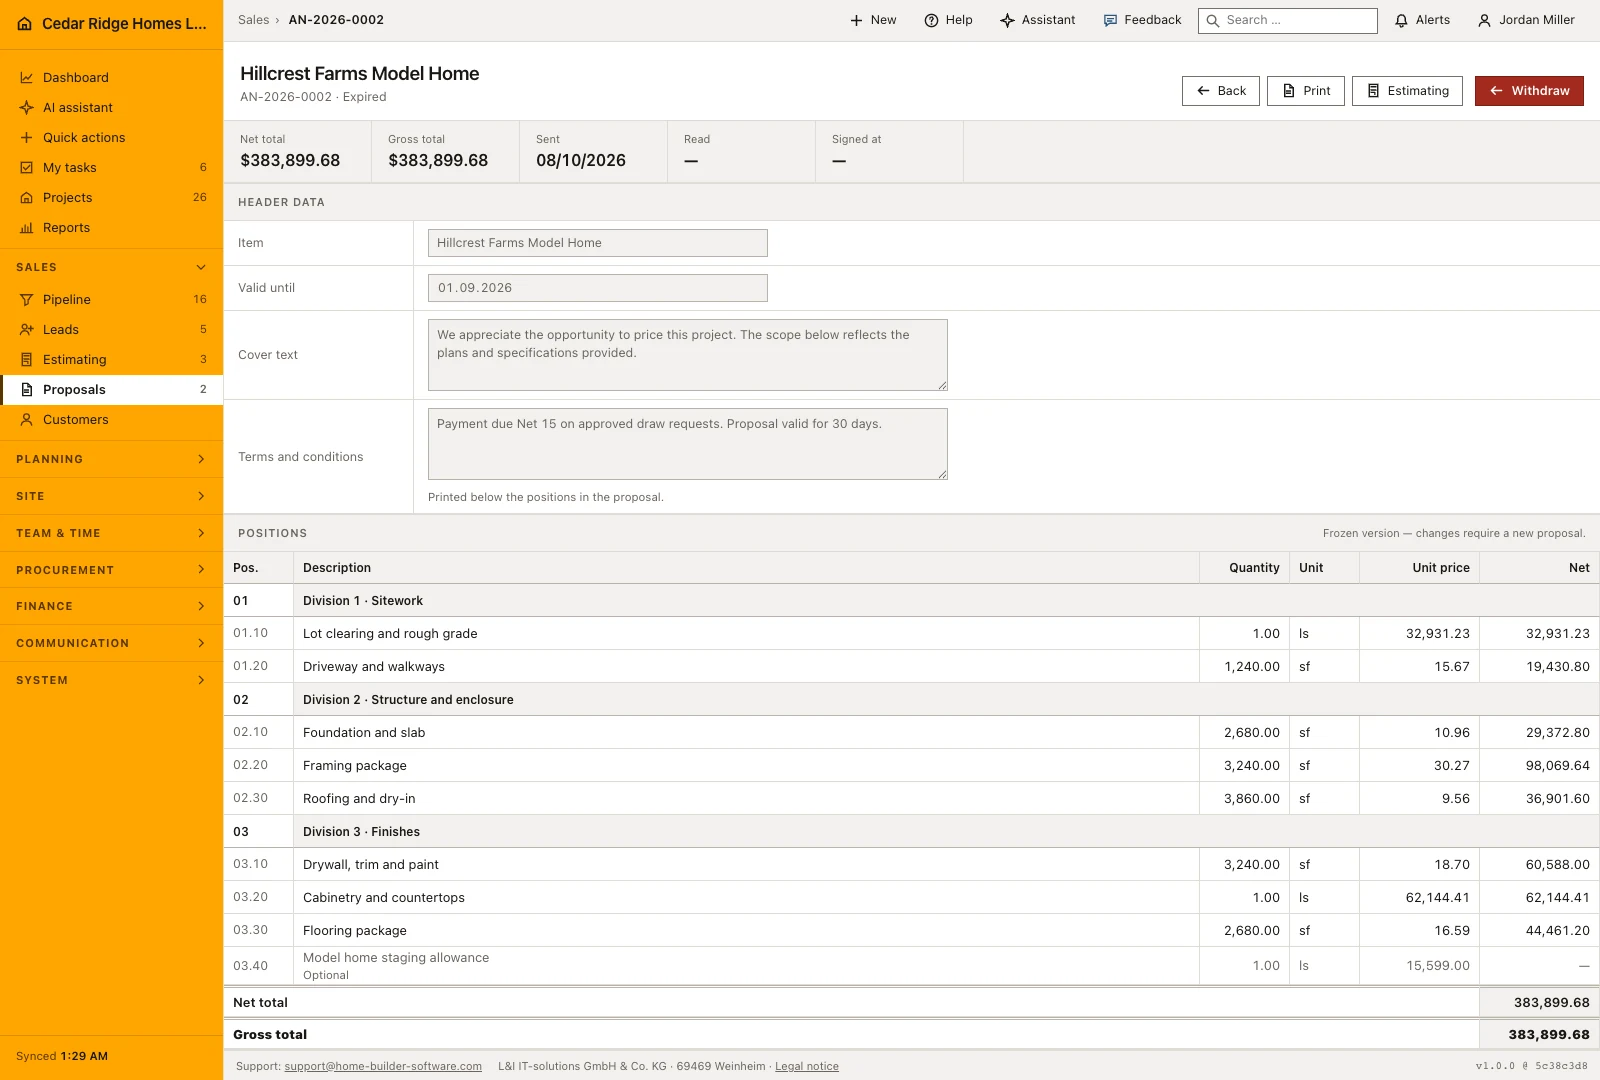Click the Customers person icon

27,420
